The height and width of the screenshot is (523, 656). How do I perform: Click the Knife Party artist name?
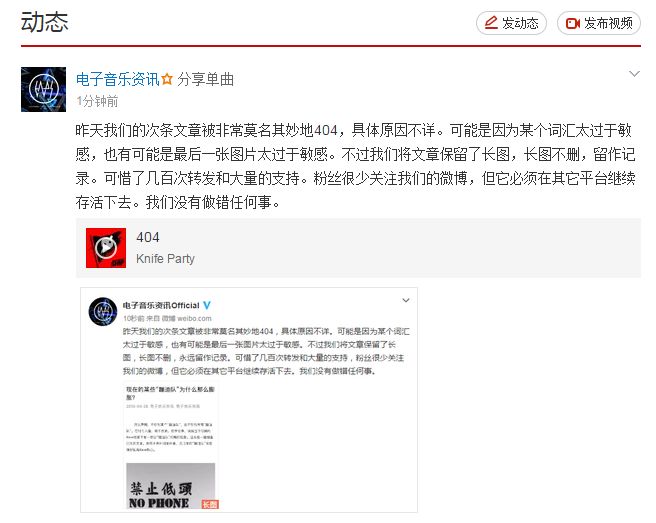pos(165,259)
